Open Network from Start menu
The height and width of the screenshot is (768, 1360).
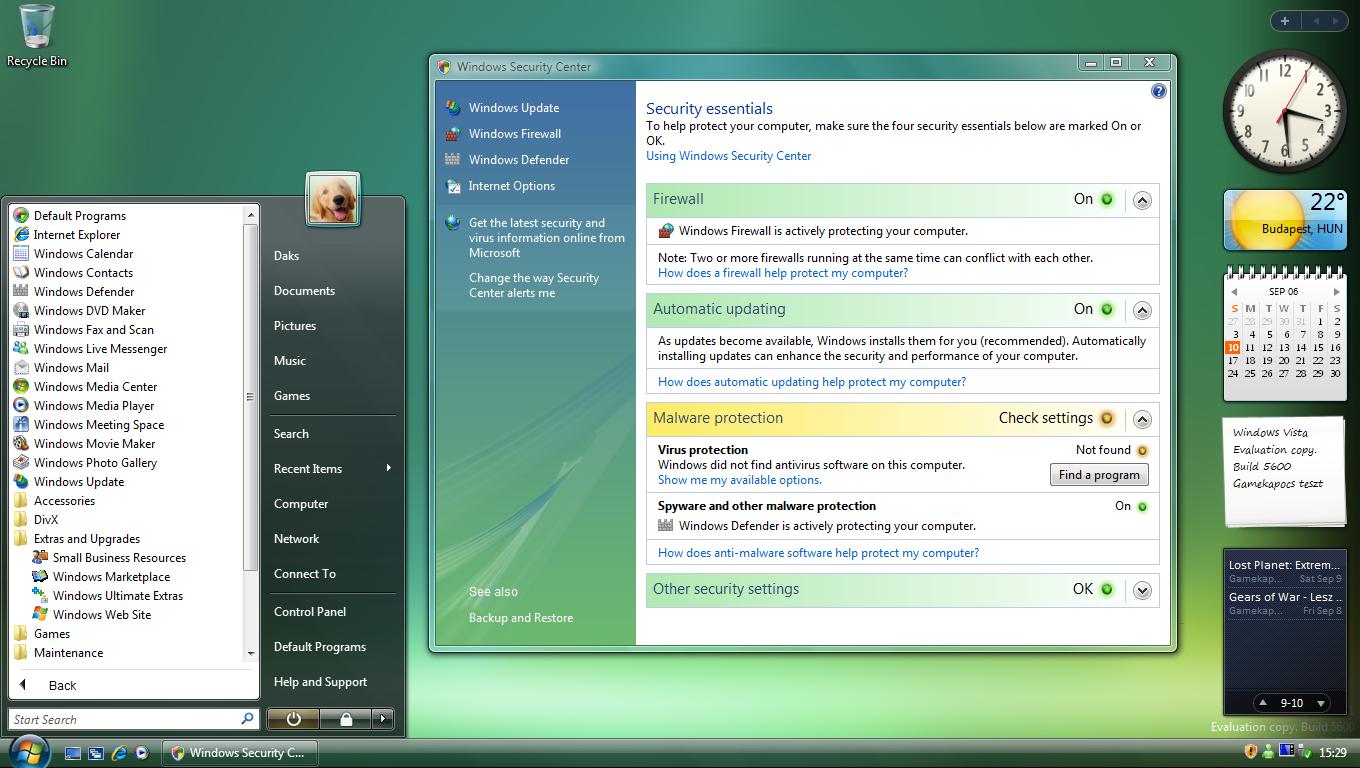click(x=297, y=538)
